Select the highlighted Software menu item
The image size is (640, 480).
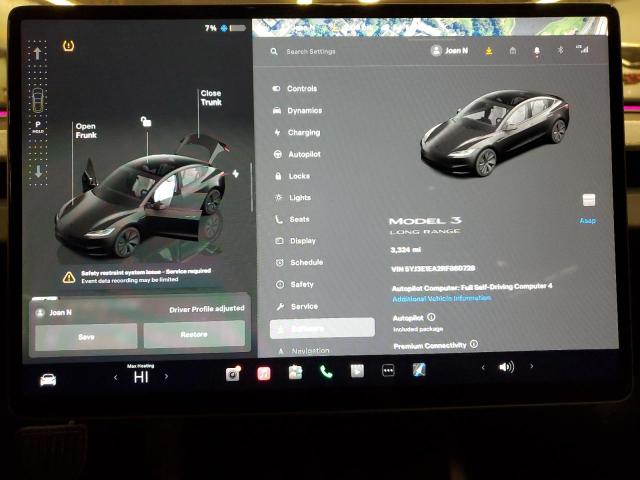click(322, 328)
